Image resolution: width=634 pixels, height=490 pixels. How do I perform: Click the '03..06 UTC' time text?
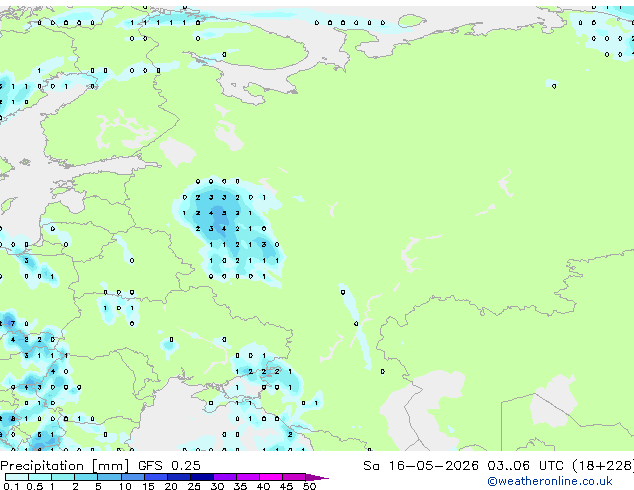(525, 466)
